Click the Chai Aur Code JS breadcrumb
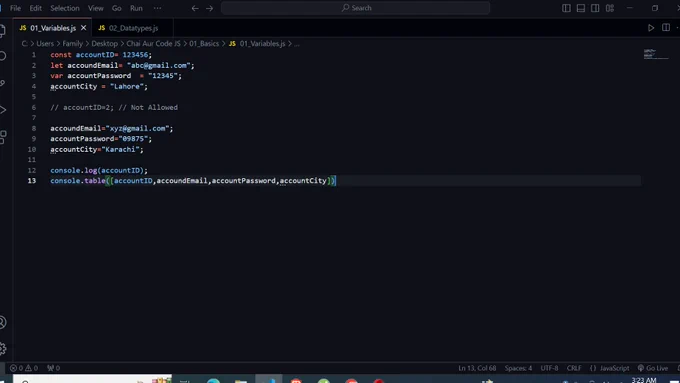 154,43
